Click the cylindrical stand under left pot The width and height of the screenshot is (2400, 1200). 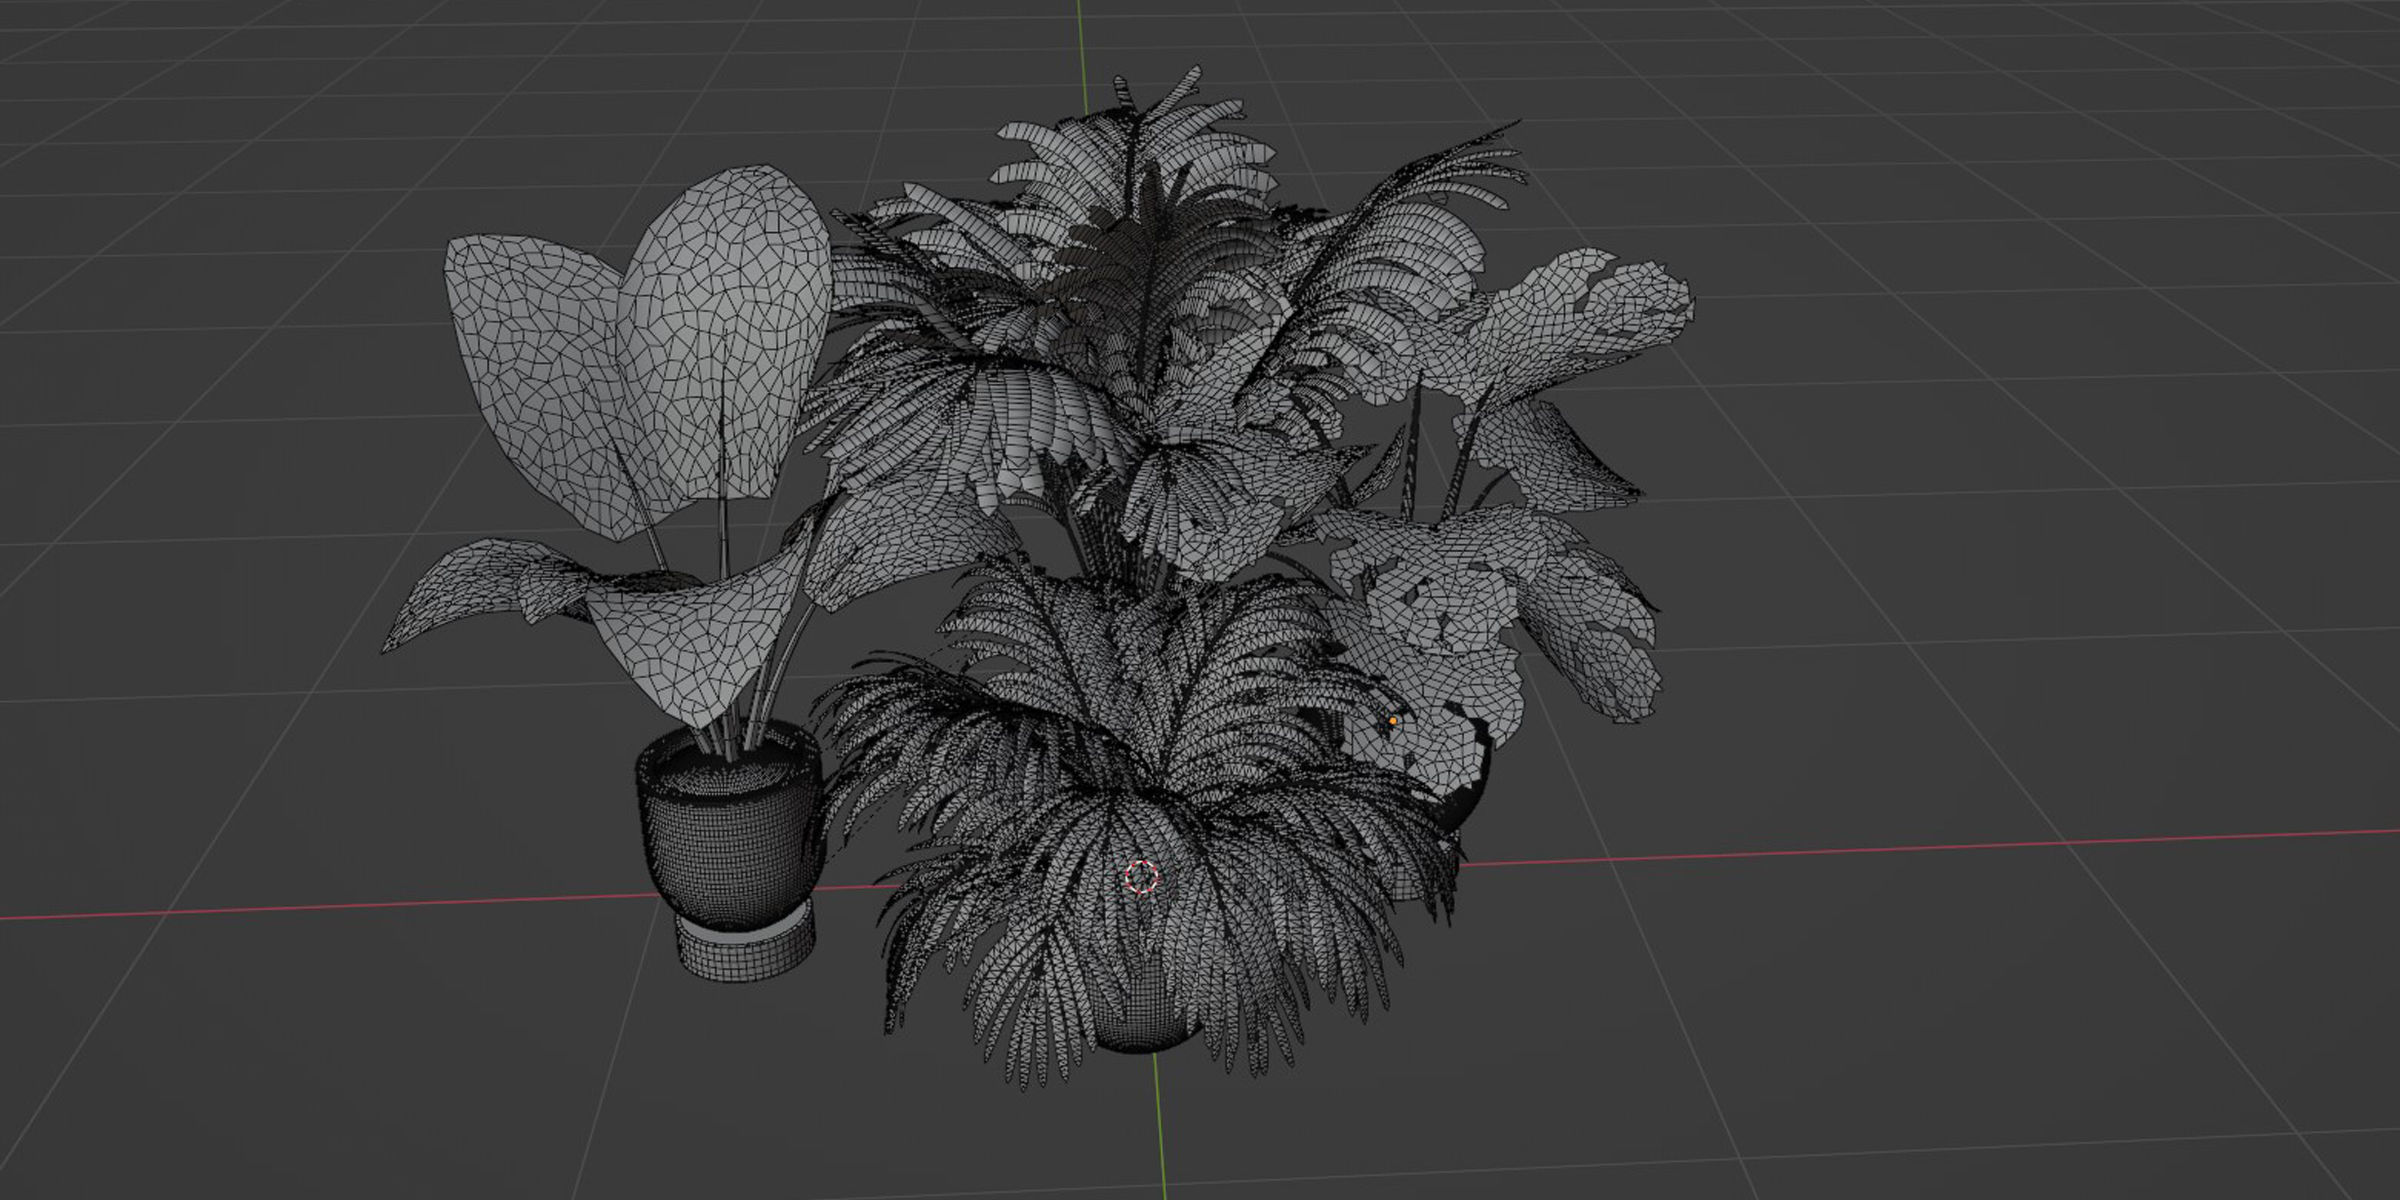pos(747,944)
